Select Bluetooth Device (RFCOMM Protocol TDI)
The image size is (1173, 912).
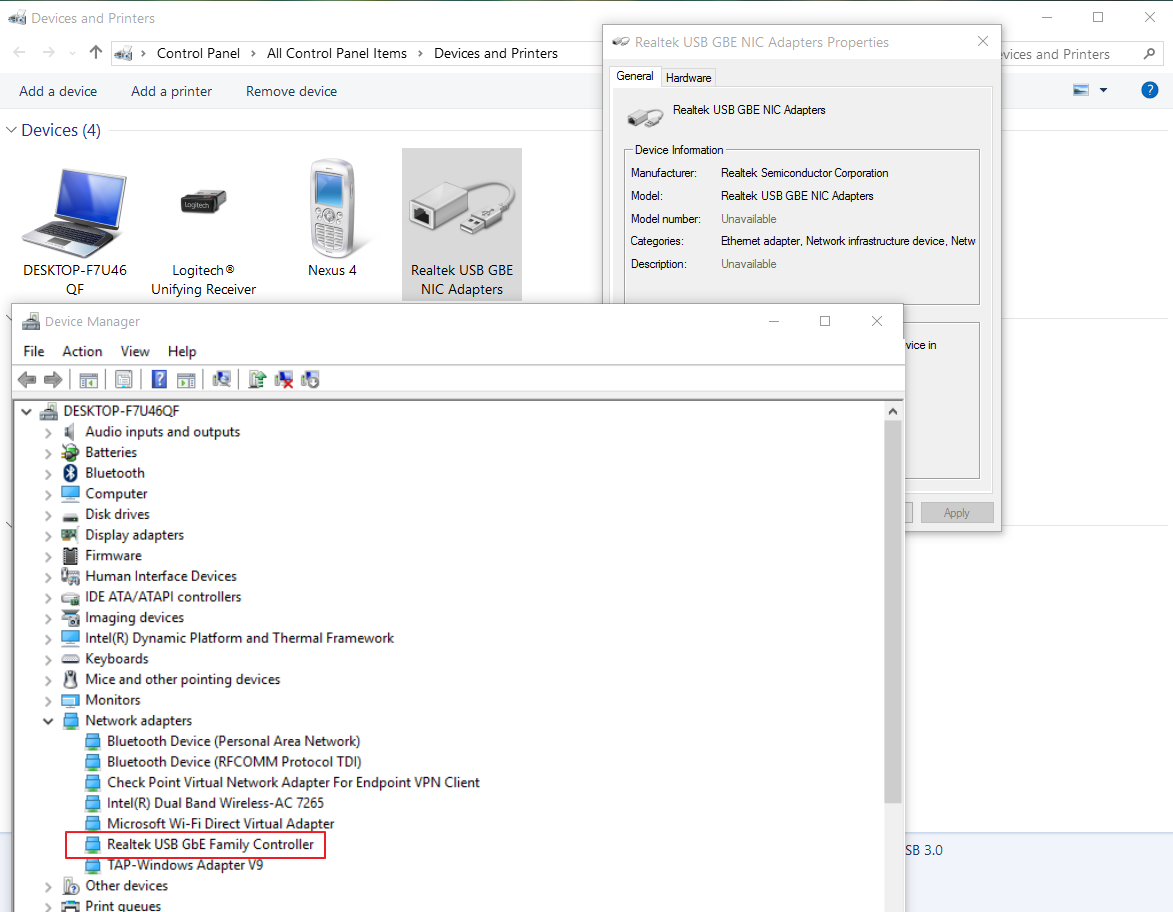coord(234,762)
